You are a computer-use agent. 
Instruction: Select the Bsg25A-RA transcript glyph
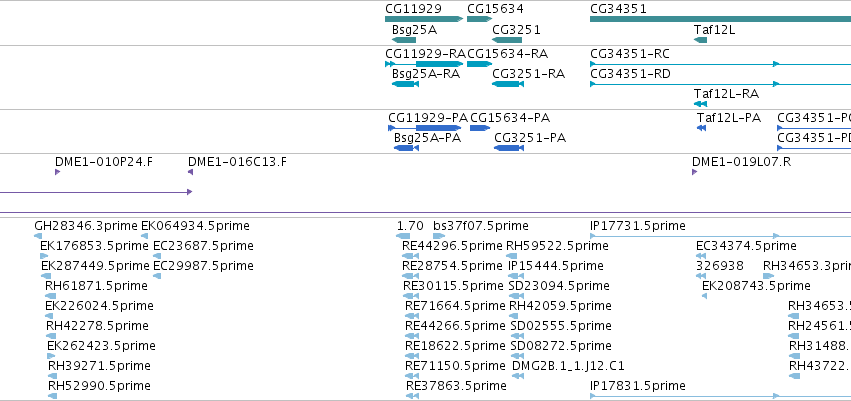tap(405, 84)
